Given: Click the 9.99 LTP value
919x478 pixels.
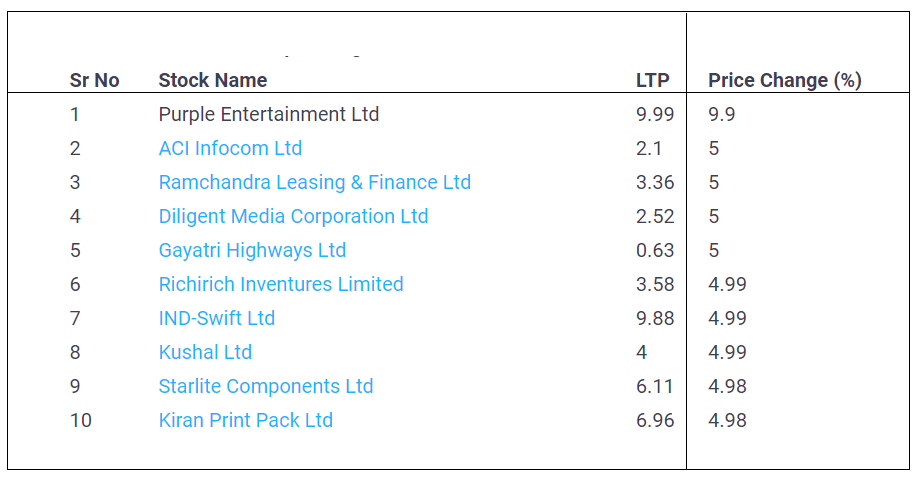Looking at the screenshot, I should (655, 114).
